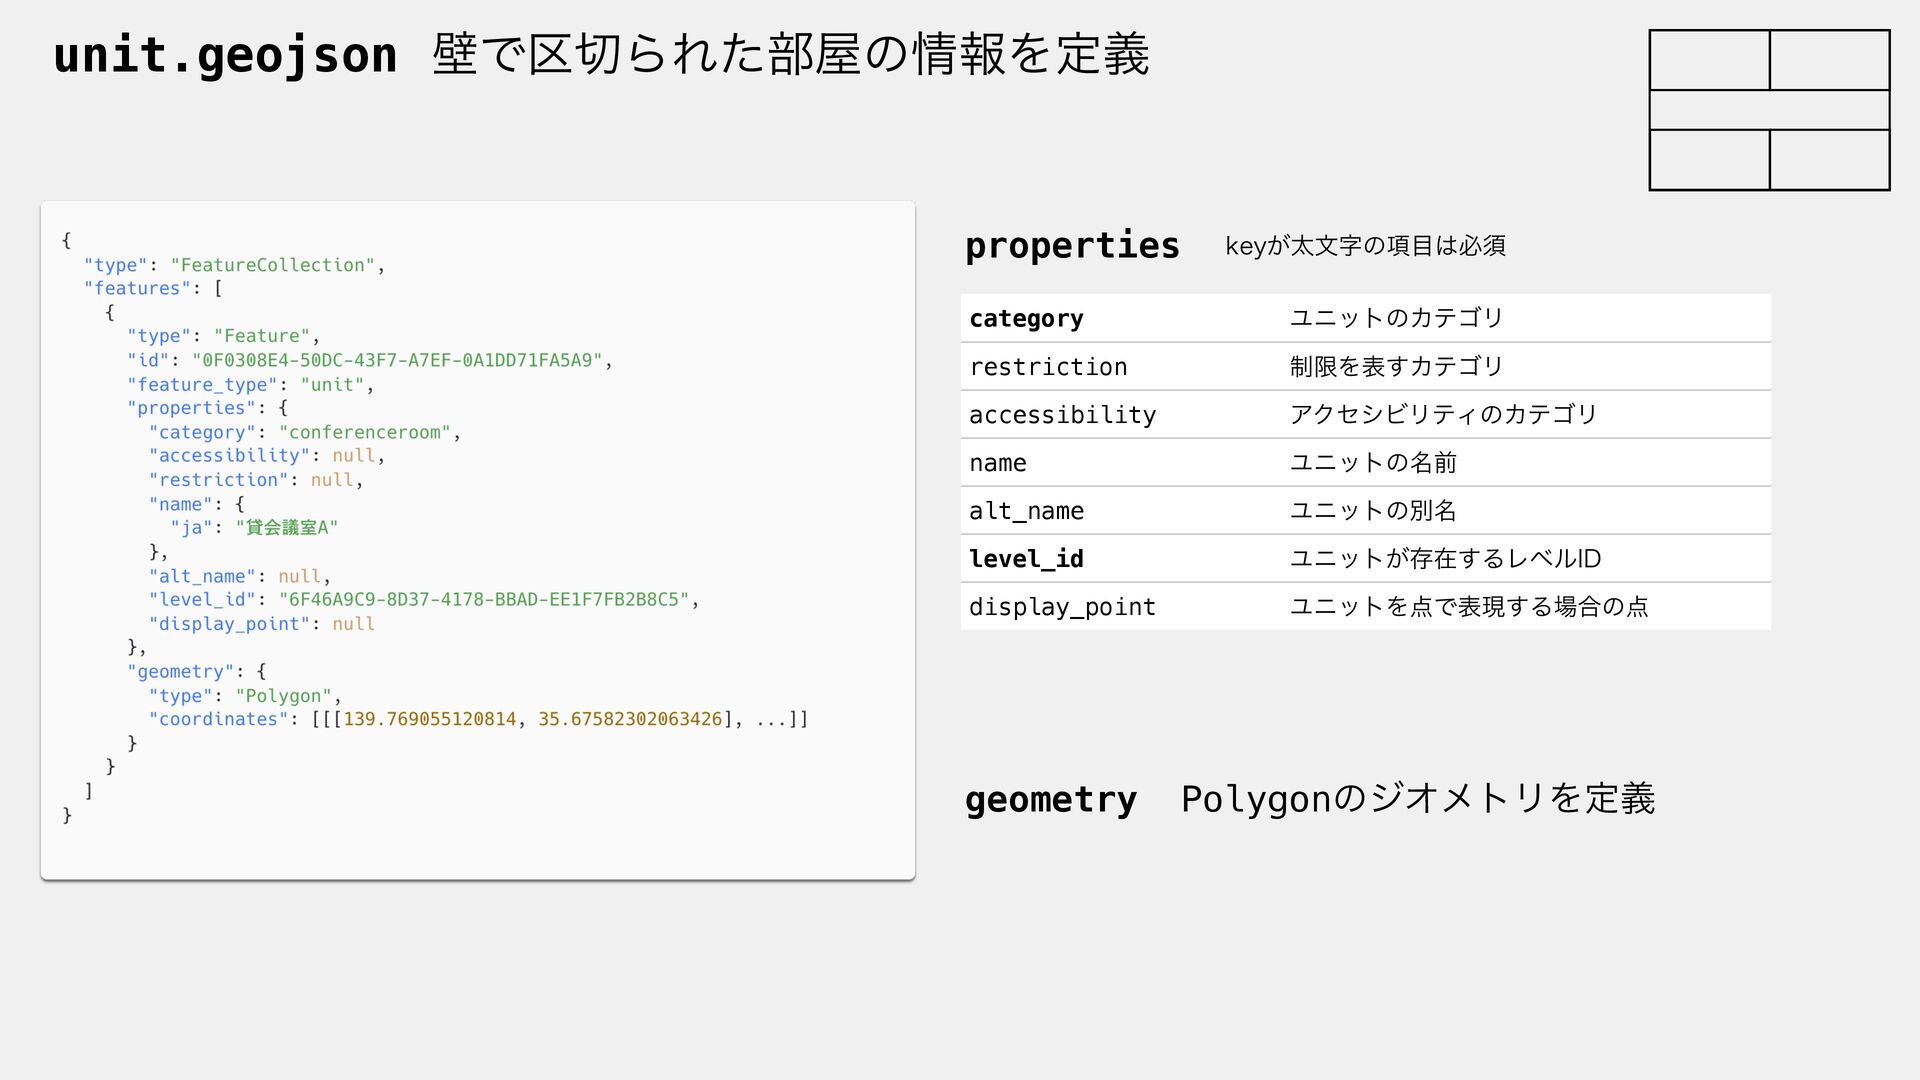Click the description "ユニットのカテゴリ"

pyautogui.click(x=1396, y=318)
